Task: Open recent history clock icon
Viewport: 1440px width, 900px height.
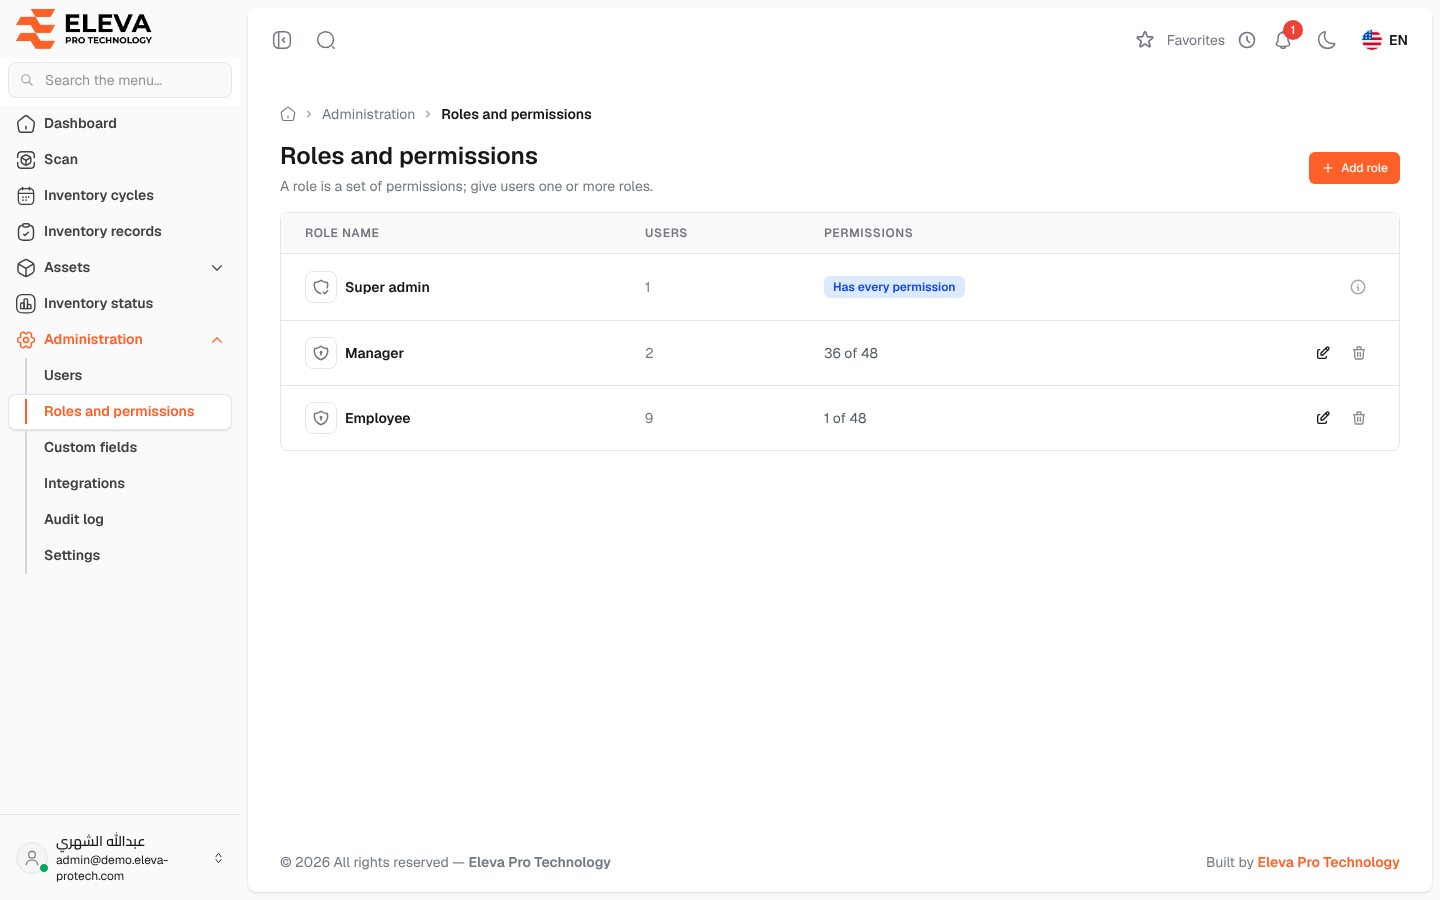Action: pos(1247,40)
